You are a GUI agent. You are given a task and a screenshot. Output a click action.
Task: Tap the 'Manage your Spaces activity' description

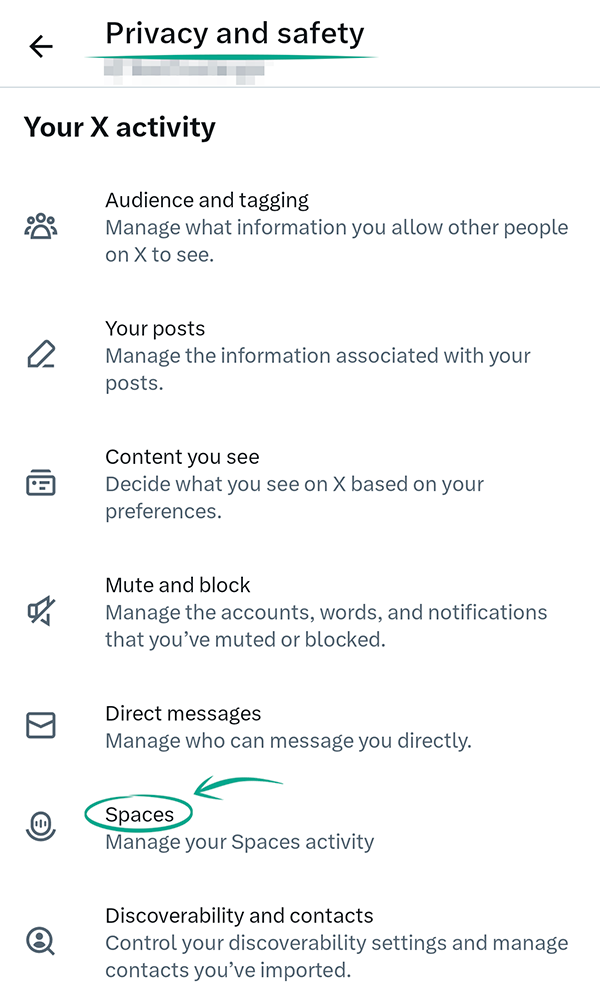(x=240, y=842)
